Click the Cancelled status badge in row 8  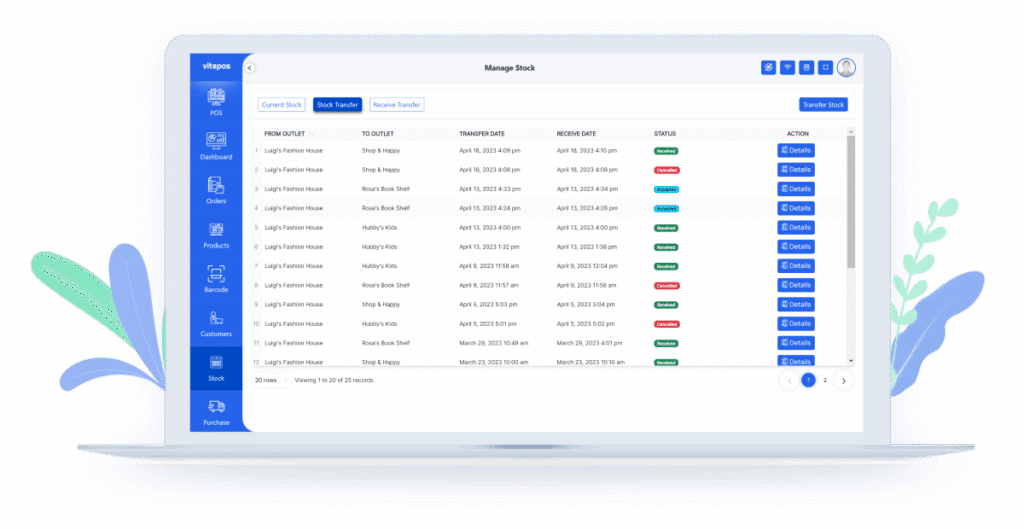[667, 285]
